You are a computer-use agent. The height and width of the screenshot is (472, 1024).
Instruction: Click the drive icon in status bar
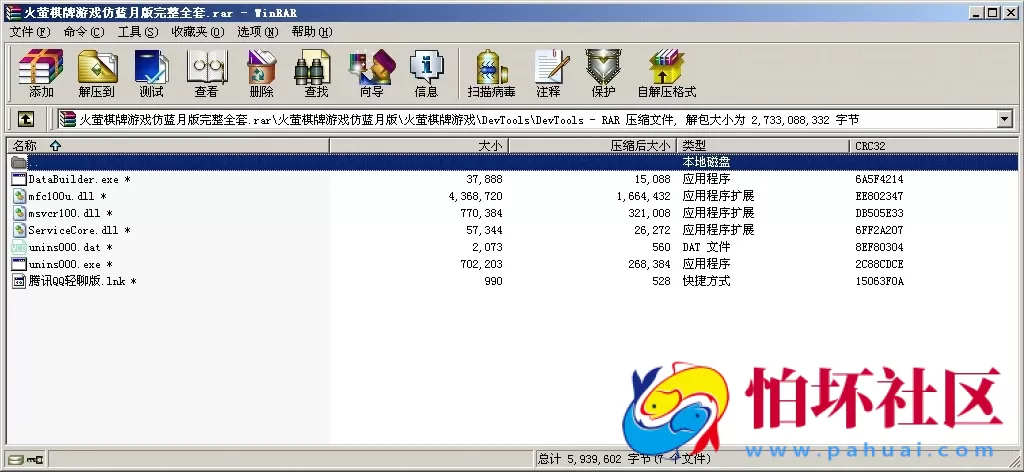(16, 460)
